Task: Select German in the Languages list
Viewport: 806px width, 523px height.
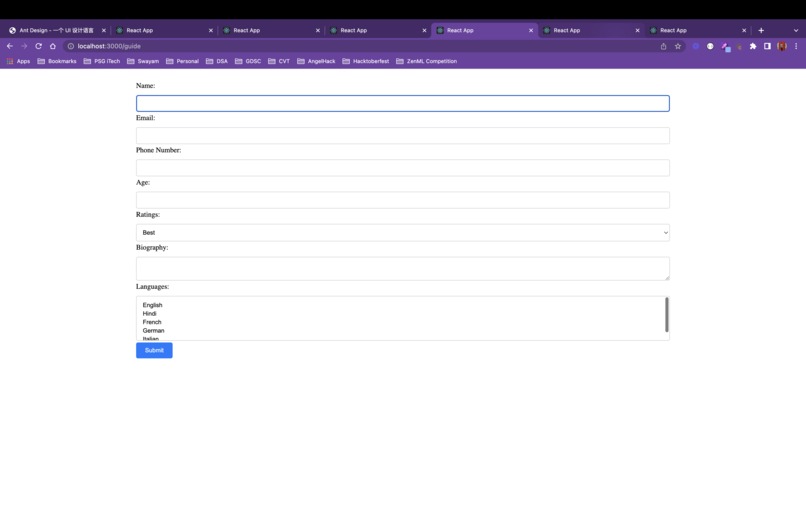Action: [153, 331]
